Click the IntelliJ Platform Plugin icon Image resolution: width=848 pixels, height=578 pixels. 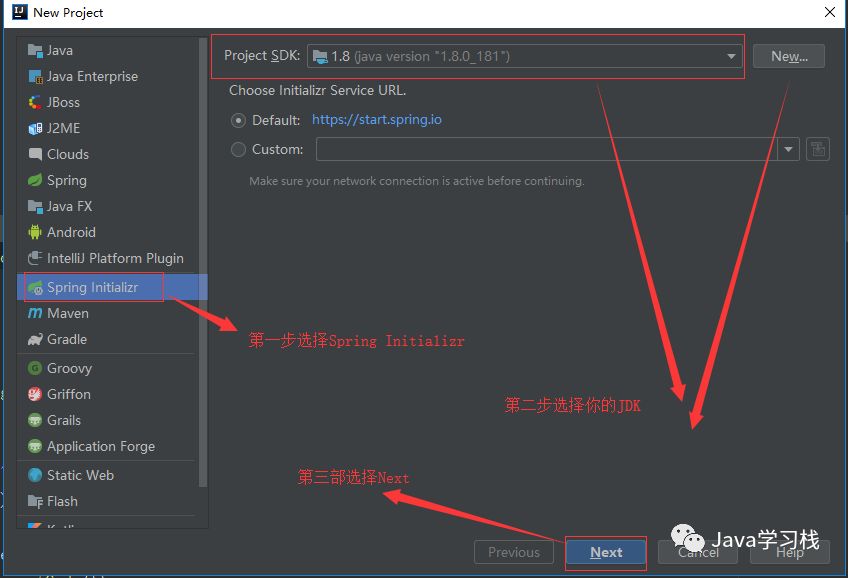click(35, 258)
